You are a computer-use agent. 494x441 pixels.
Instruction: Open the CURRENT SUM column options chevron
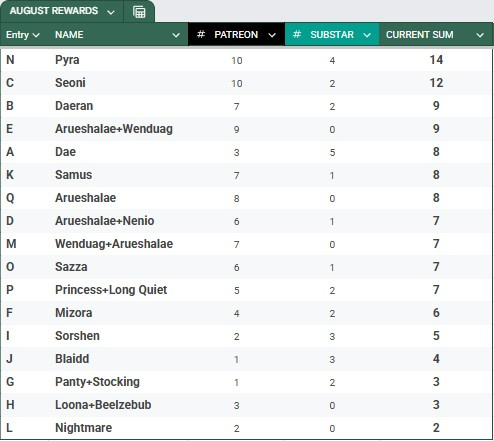click(480, 35)
